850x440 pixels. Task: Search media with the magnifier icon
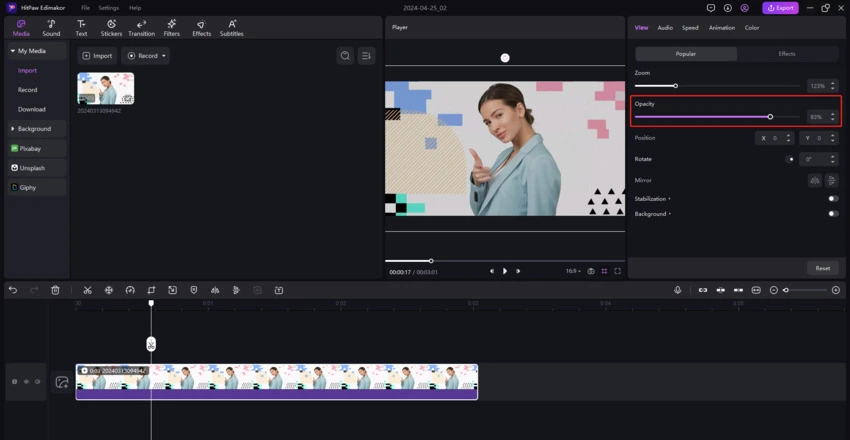[345, 56]
